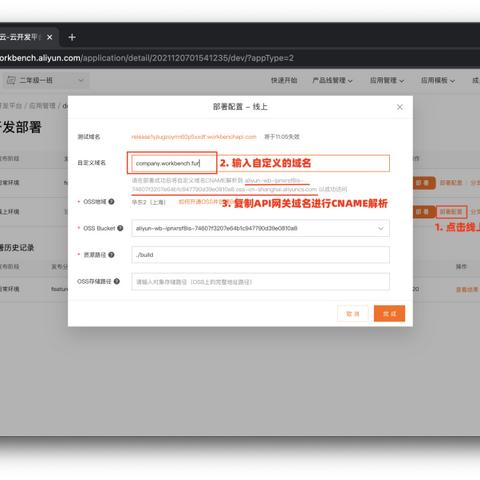Select the CNAME target aliyun-wb domain text
The height and width of the screenshot is (480, 480).
pos(224,185)
